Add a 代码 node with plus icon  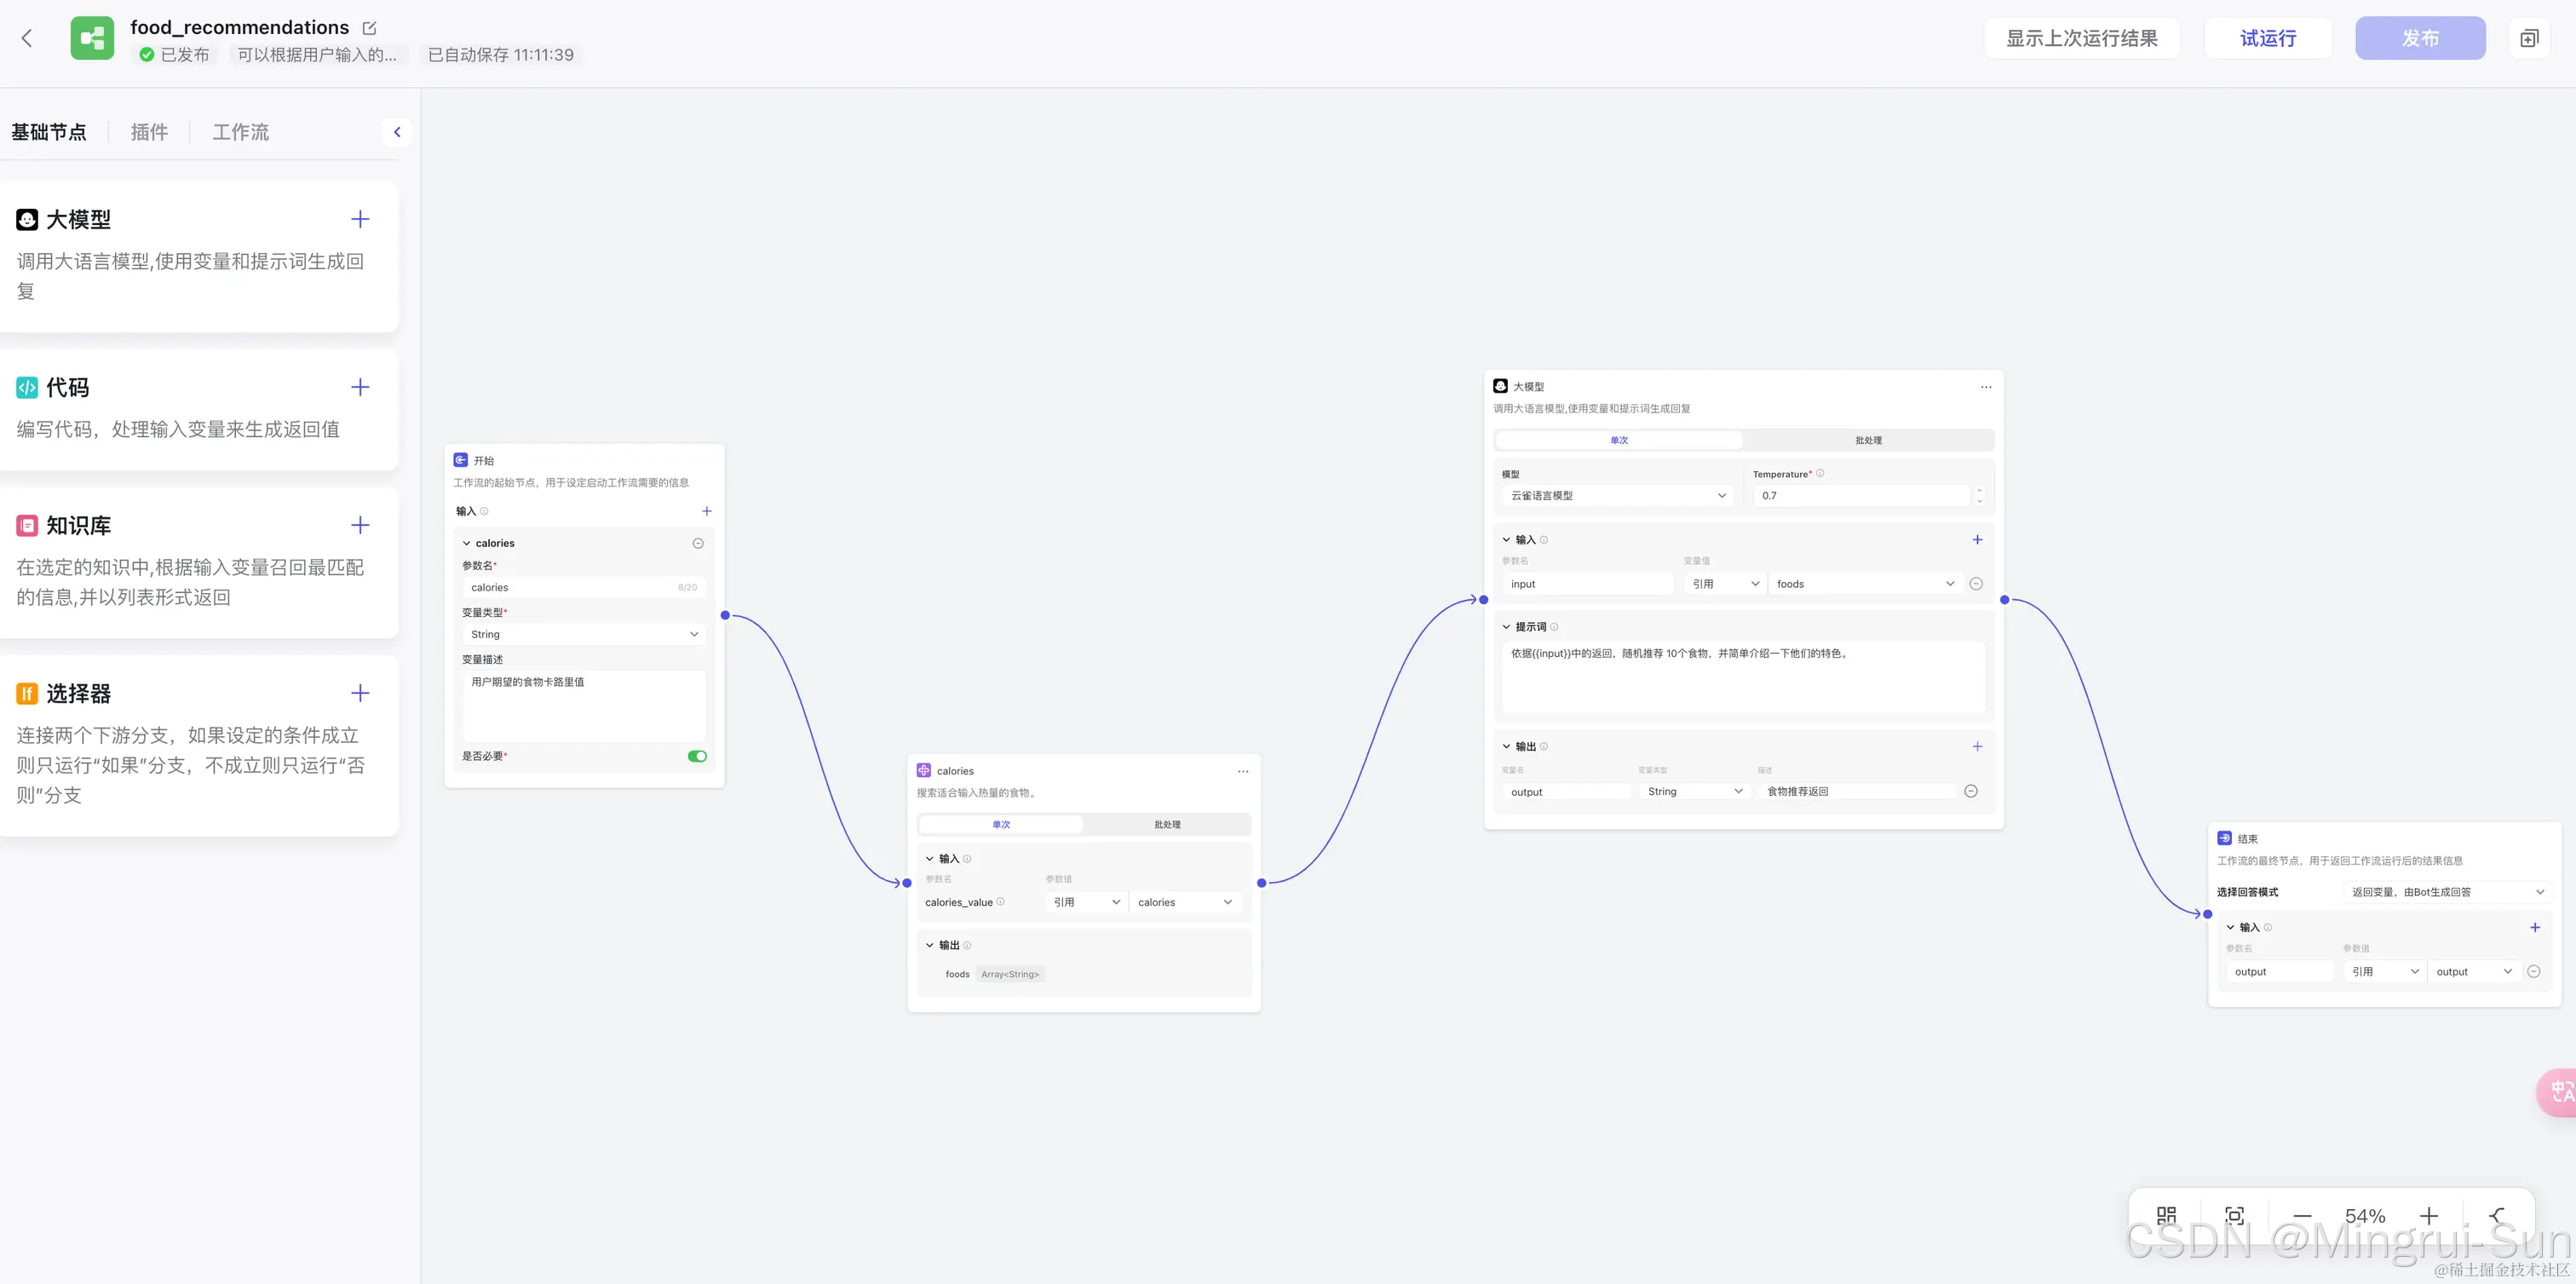click(x=360, y=387)
